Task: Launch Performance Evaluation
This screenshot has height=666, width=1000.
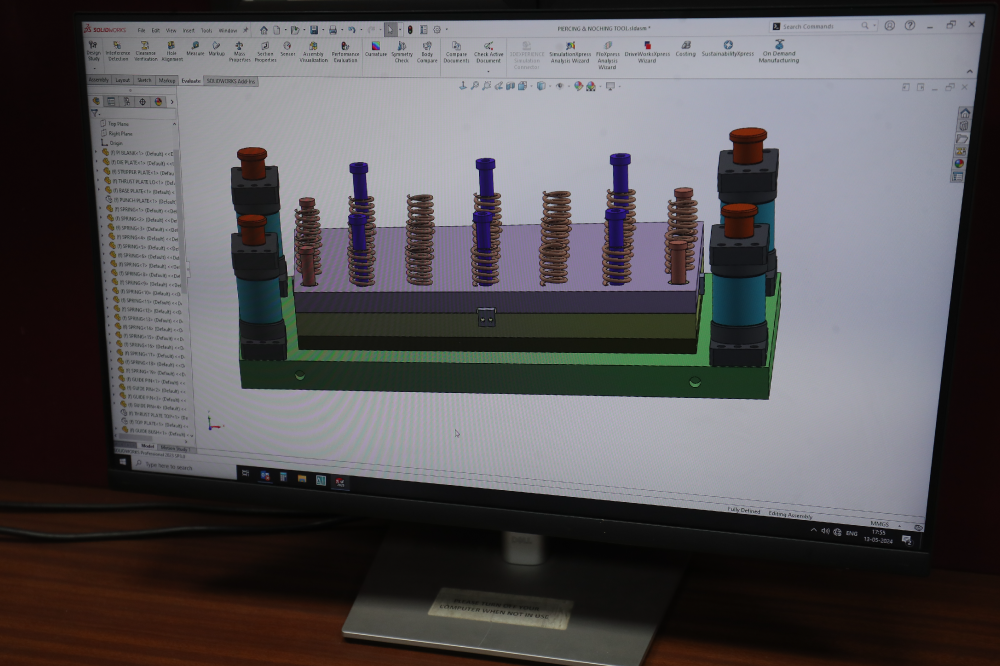Action: pos(345,51)
